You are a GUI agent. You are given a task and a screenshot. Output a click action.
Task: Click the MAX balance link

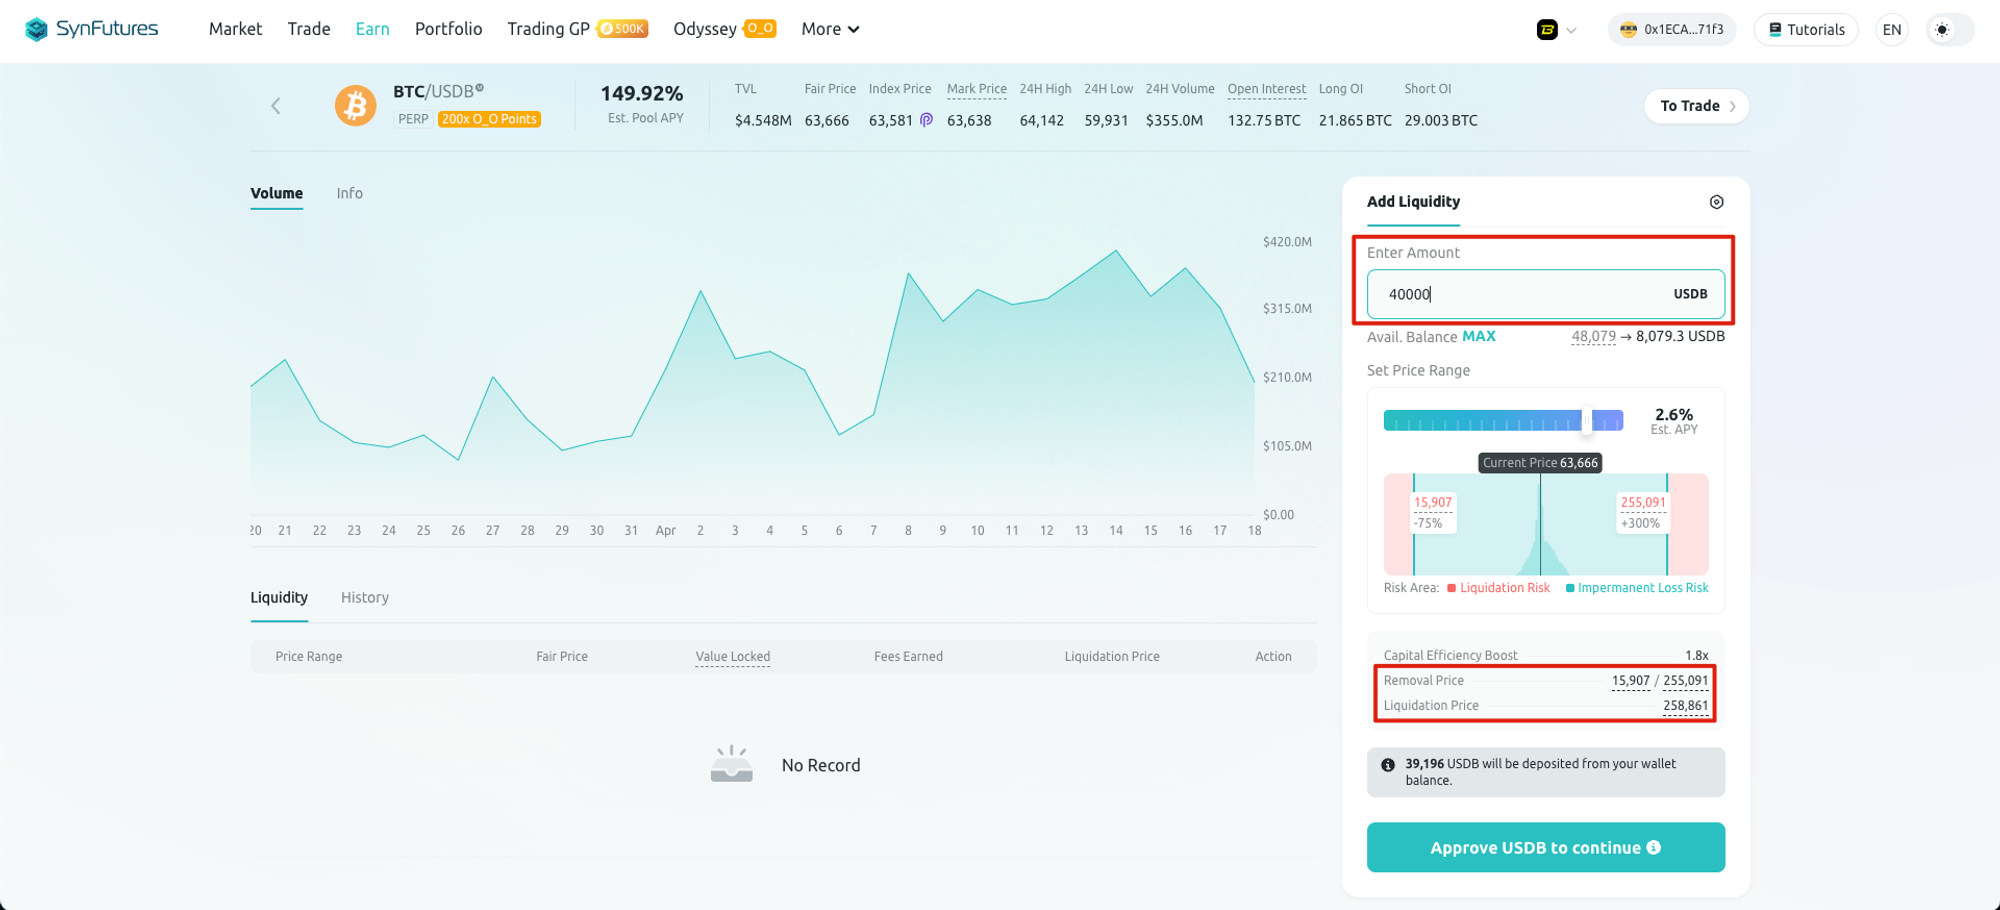click(1478, 336)
